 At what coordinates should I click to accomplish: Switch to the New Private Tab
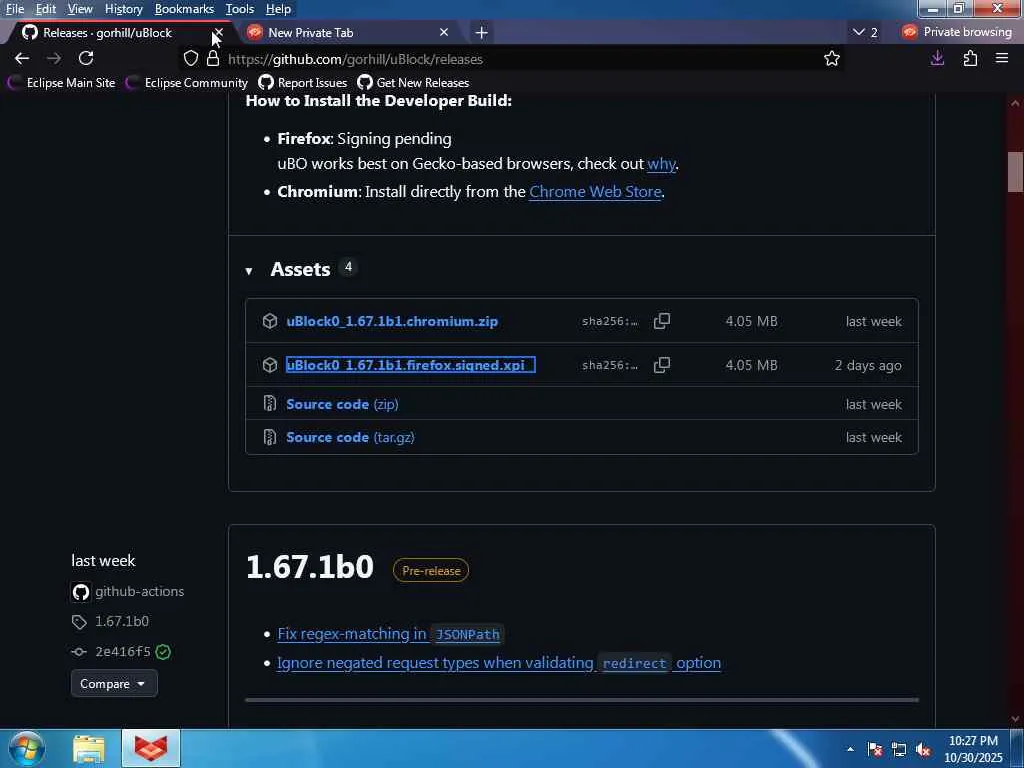pyautogui.click(x=346, y=32)
